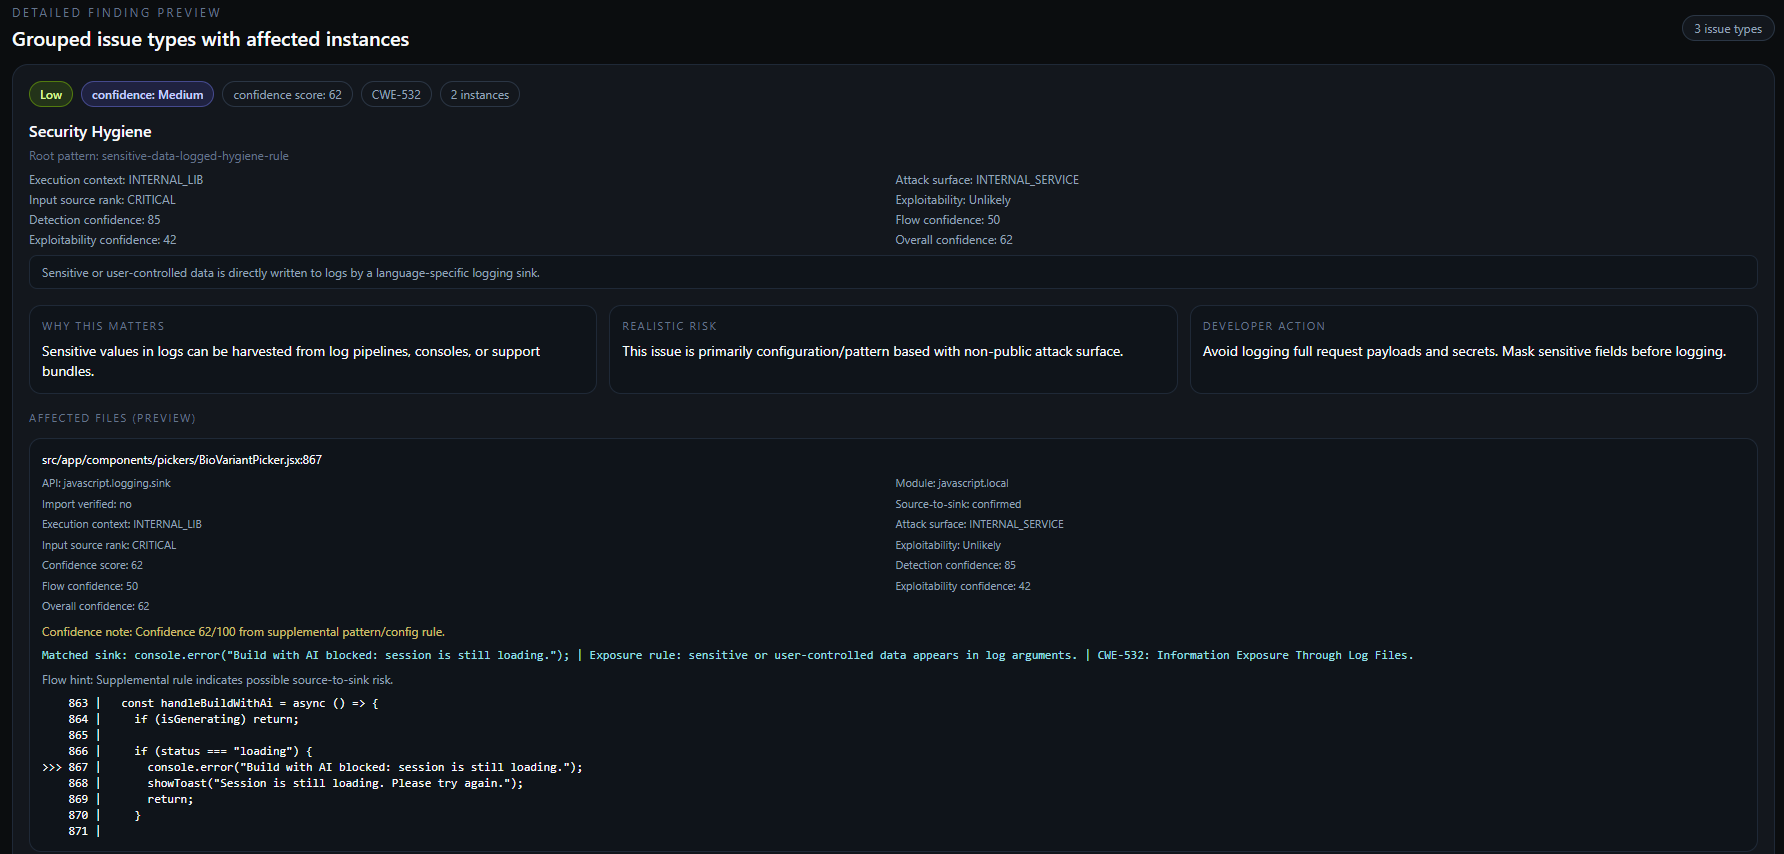The height and width of the screenshot is (854, 1784).
Task: Click highlighted code line 867 console.error
Action: 312,767
